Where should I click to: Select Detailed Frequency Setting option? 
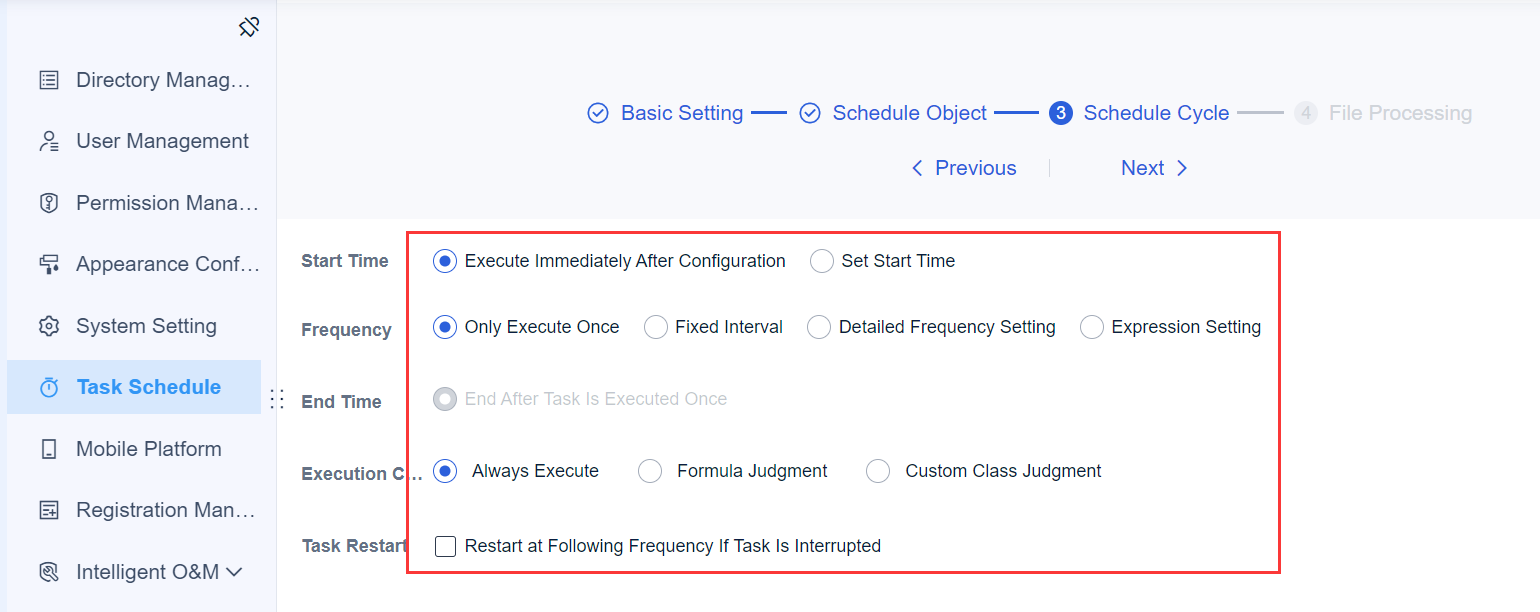819,327
